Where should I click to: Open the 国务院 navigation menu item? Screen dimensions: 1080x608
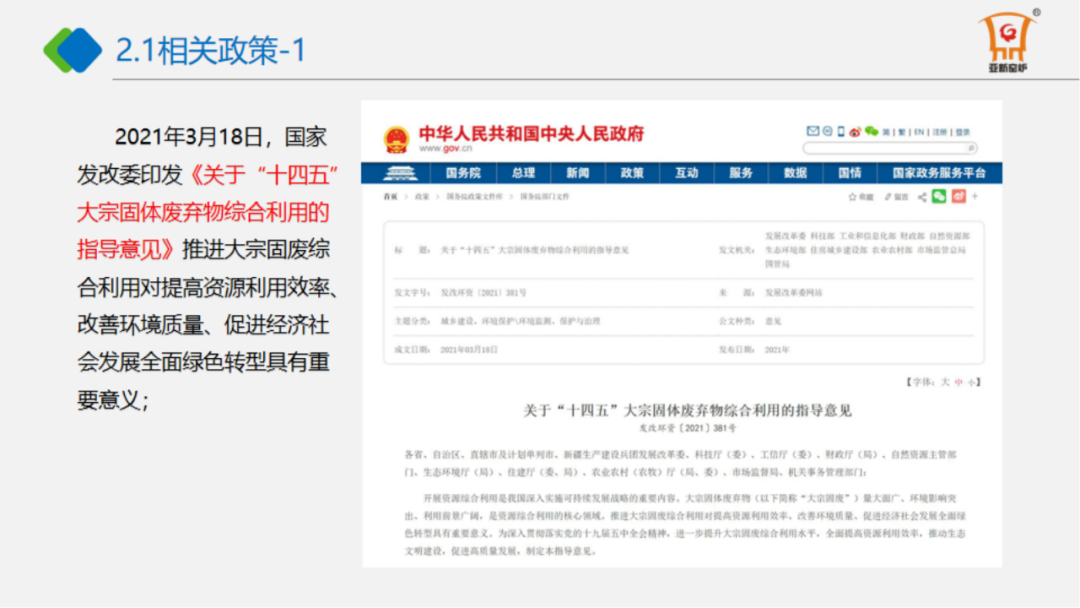(x=462, y=172)
